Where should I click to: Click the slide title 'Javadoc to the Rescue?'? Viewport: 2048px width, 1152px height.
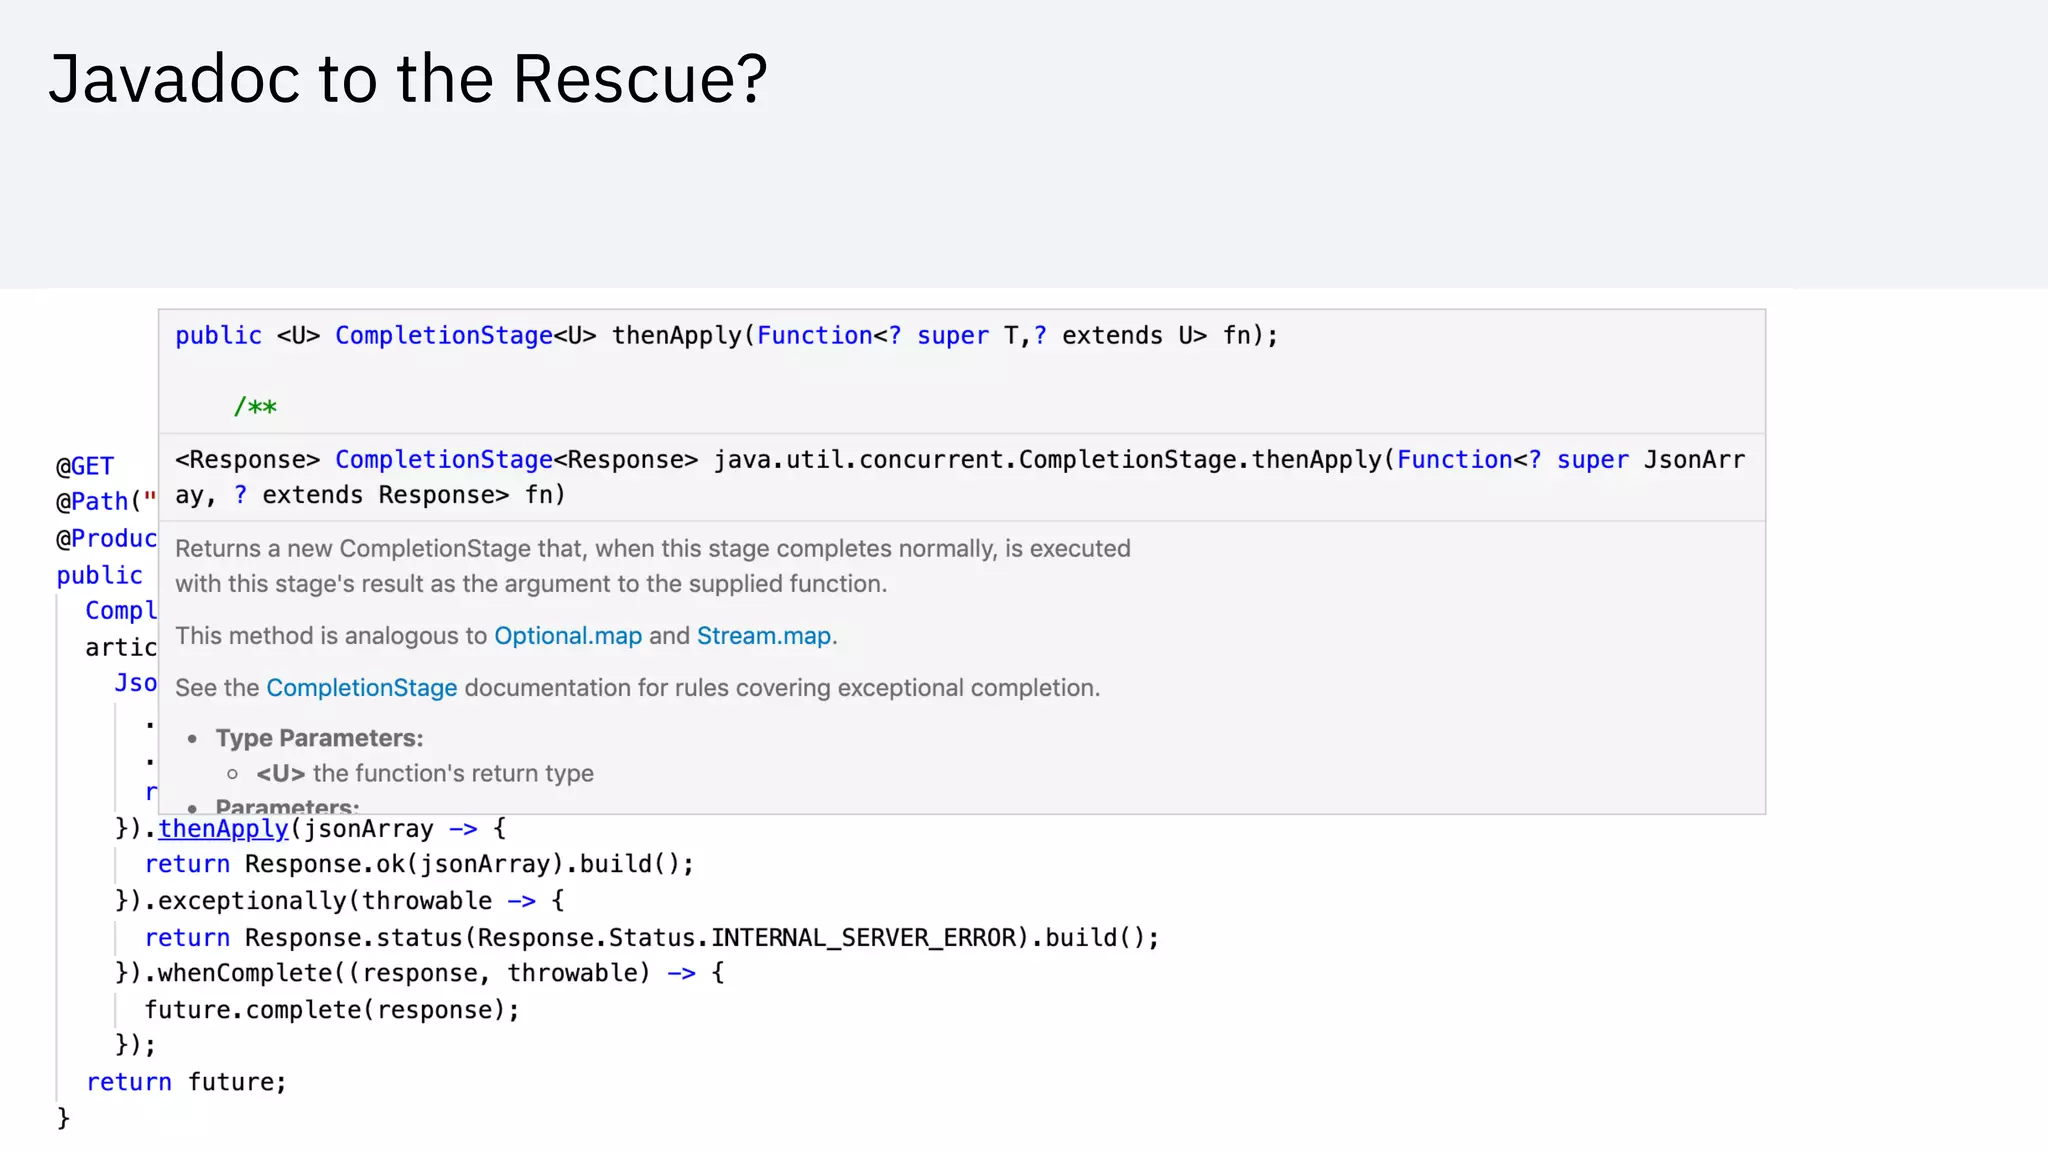[x=408, y=78]
